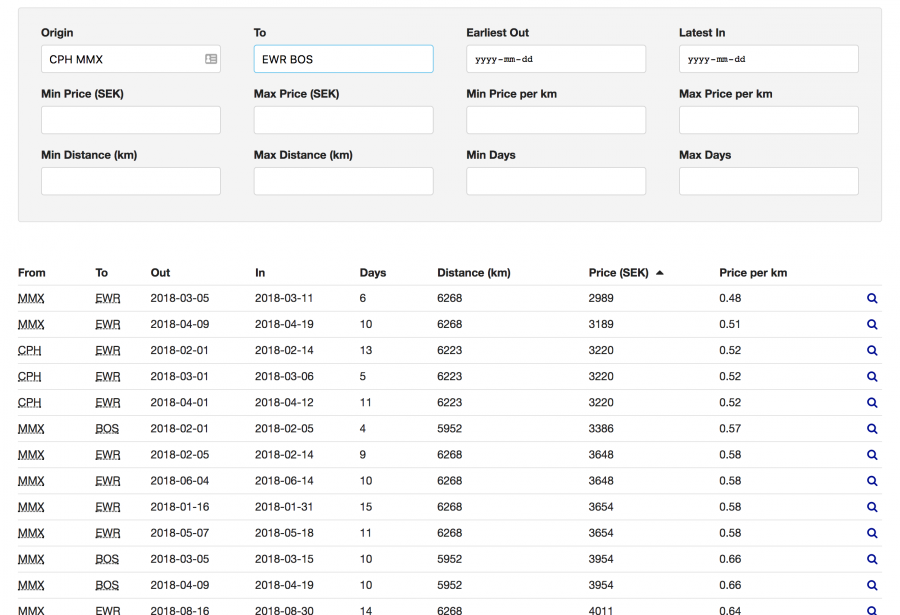900x615 pixels.
Task: Click the BOS destination code on 2018-02-01 row
Action: point(107,429)
